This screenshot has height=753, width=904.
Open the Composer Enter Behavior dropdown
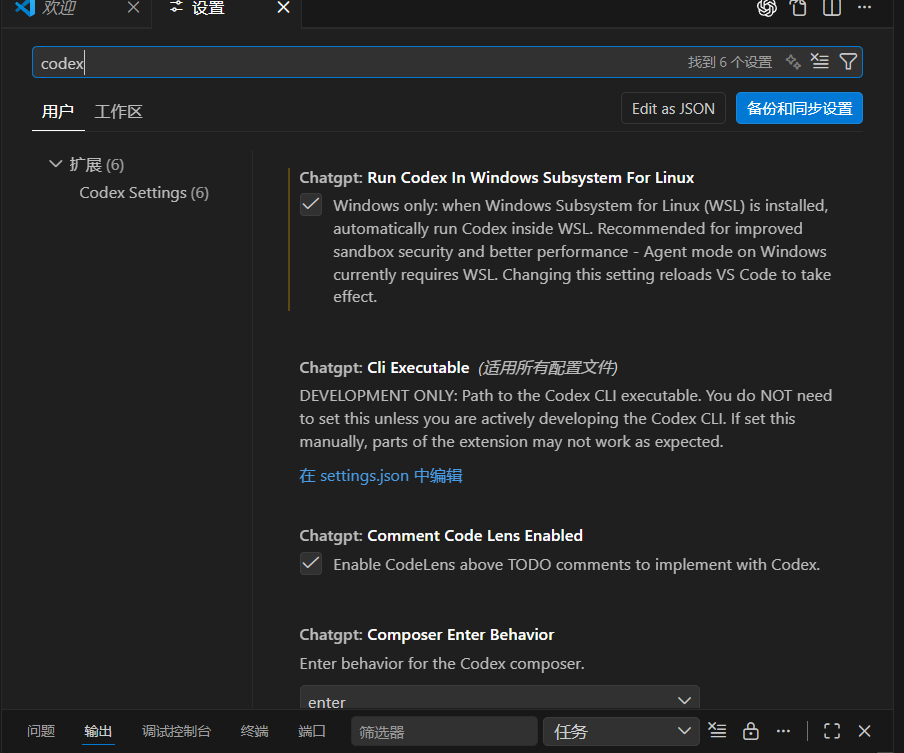click(499, 697)
